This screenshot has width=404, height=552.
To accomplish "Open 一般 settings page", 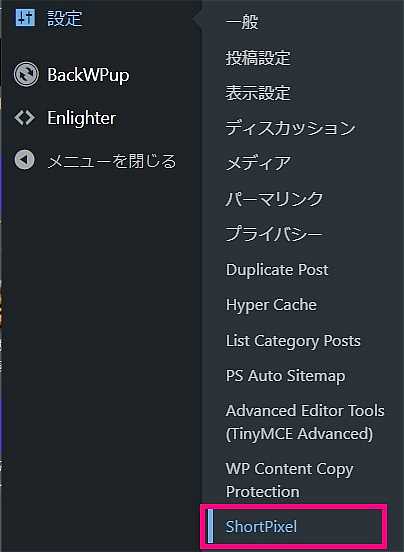I will pos(242,22).
